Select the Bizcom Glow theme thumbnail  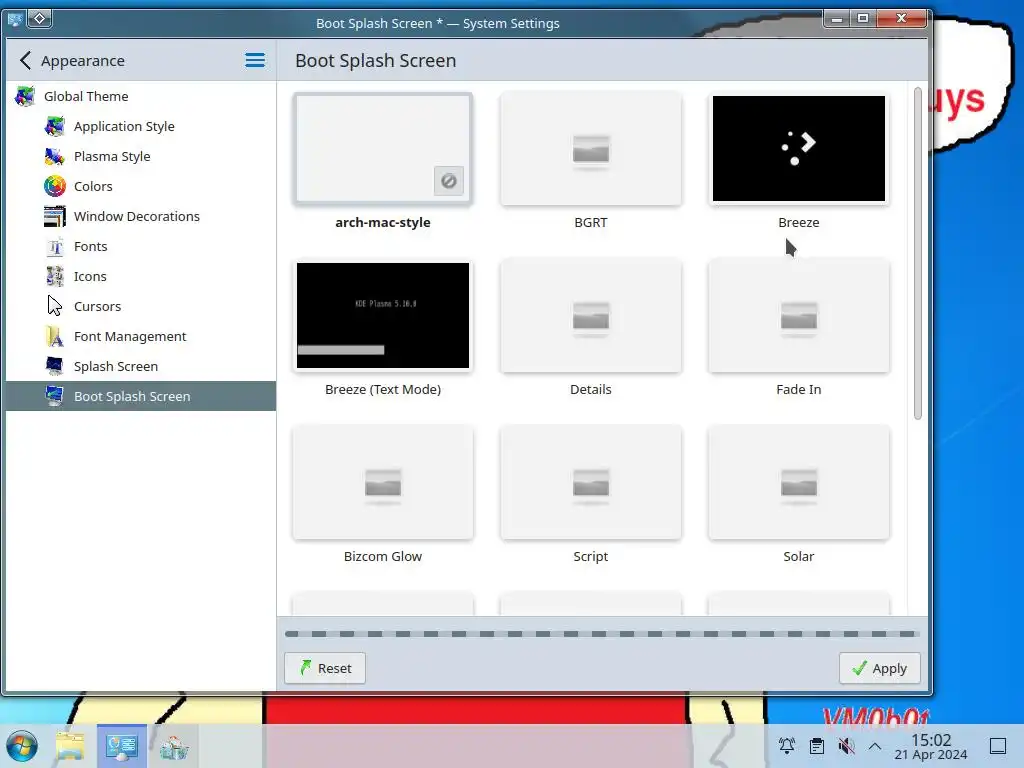point(383,483)
